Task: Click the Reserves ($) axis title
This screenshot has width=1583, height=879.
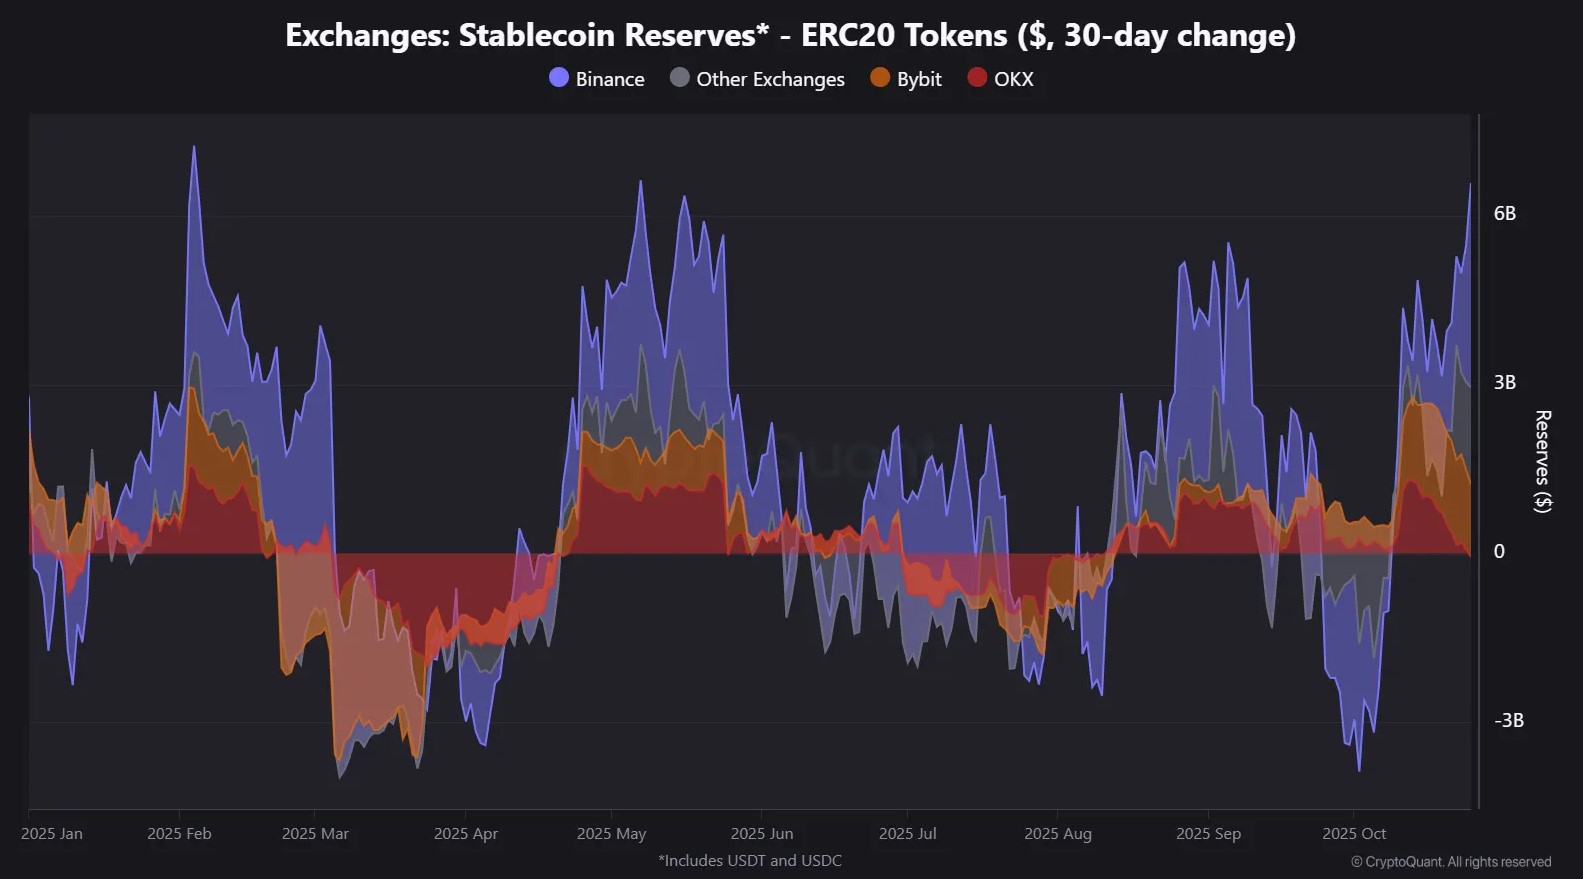Action: 1542,461
